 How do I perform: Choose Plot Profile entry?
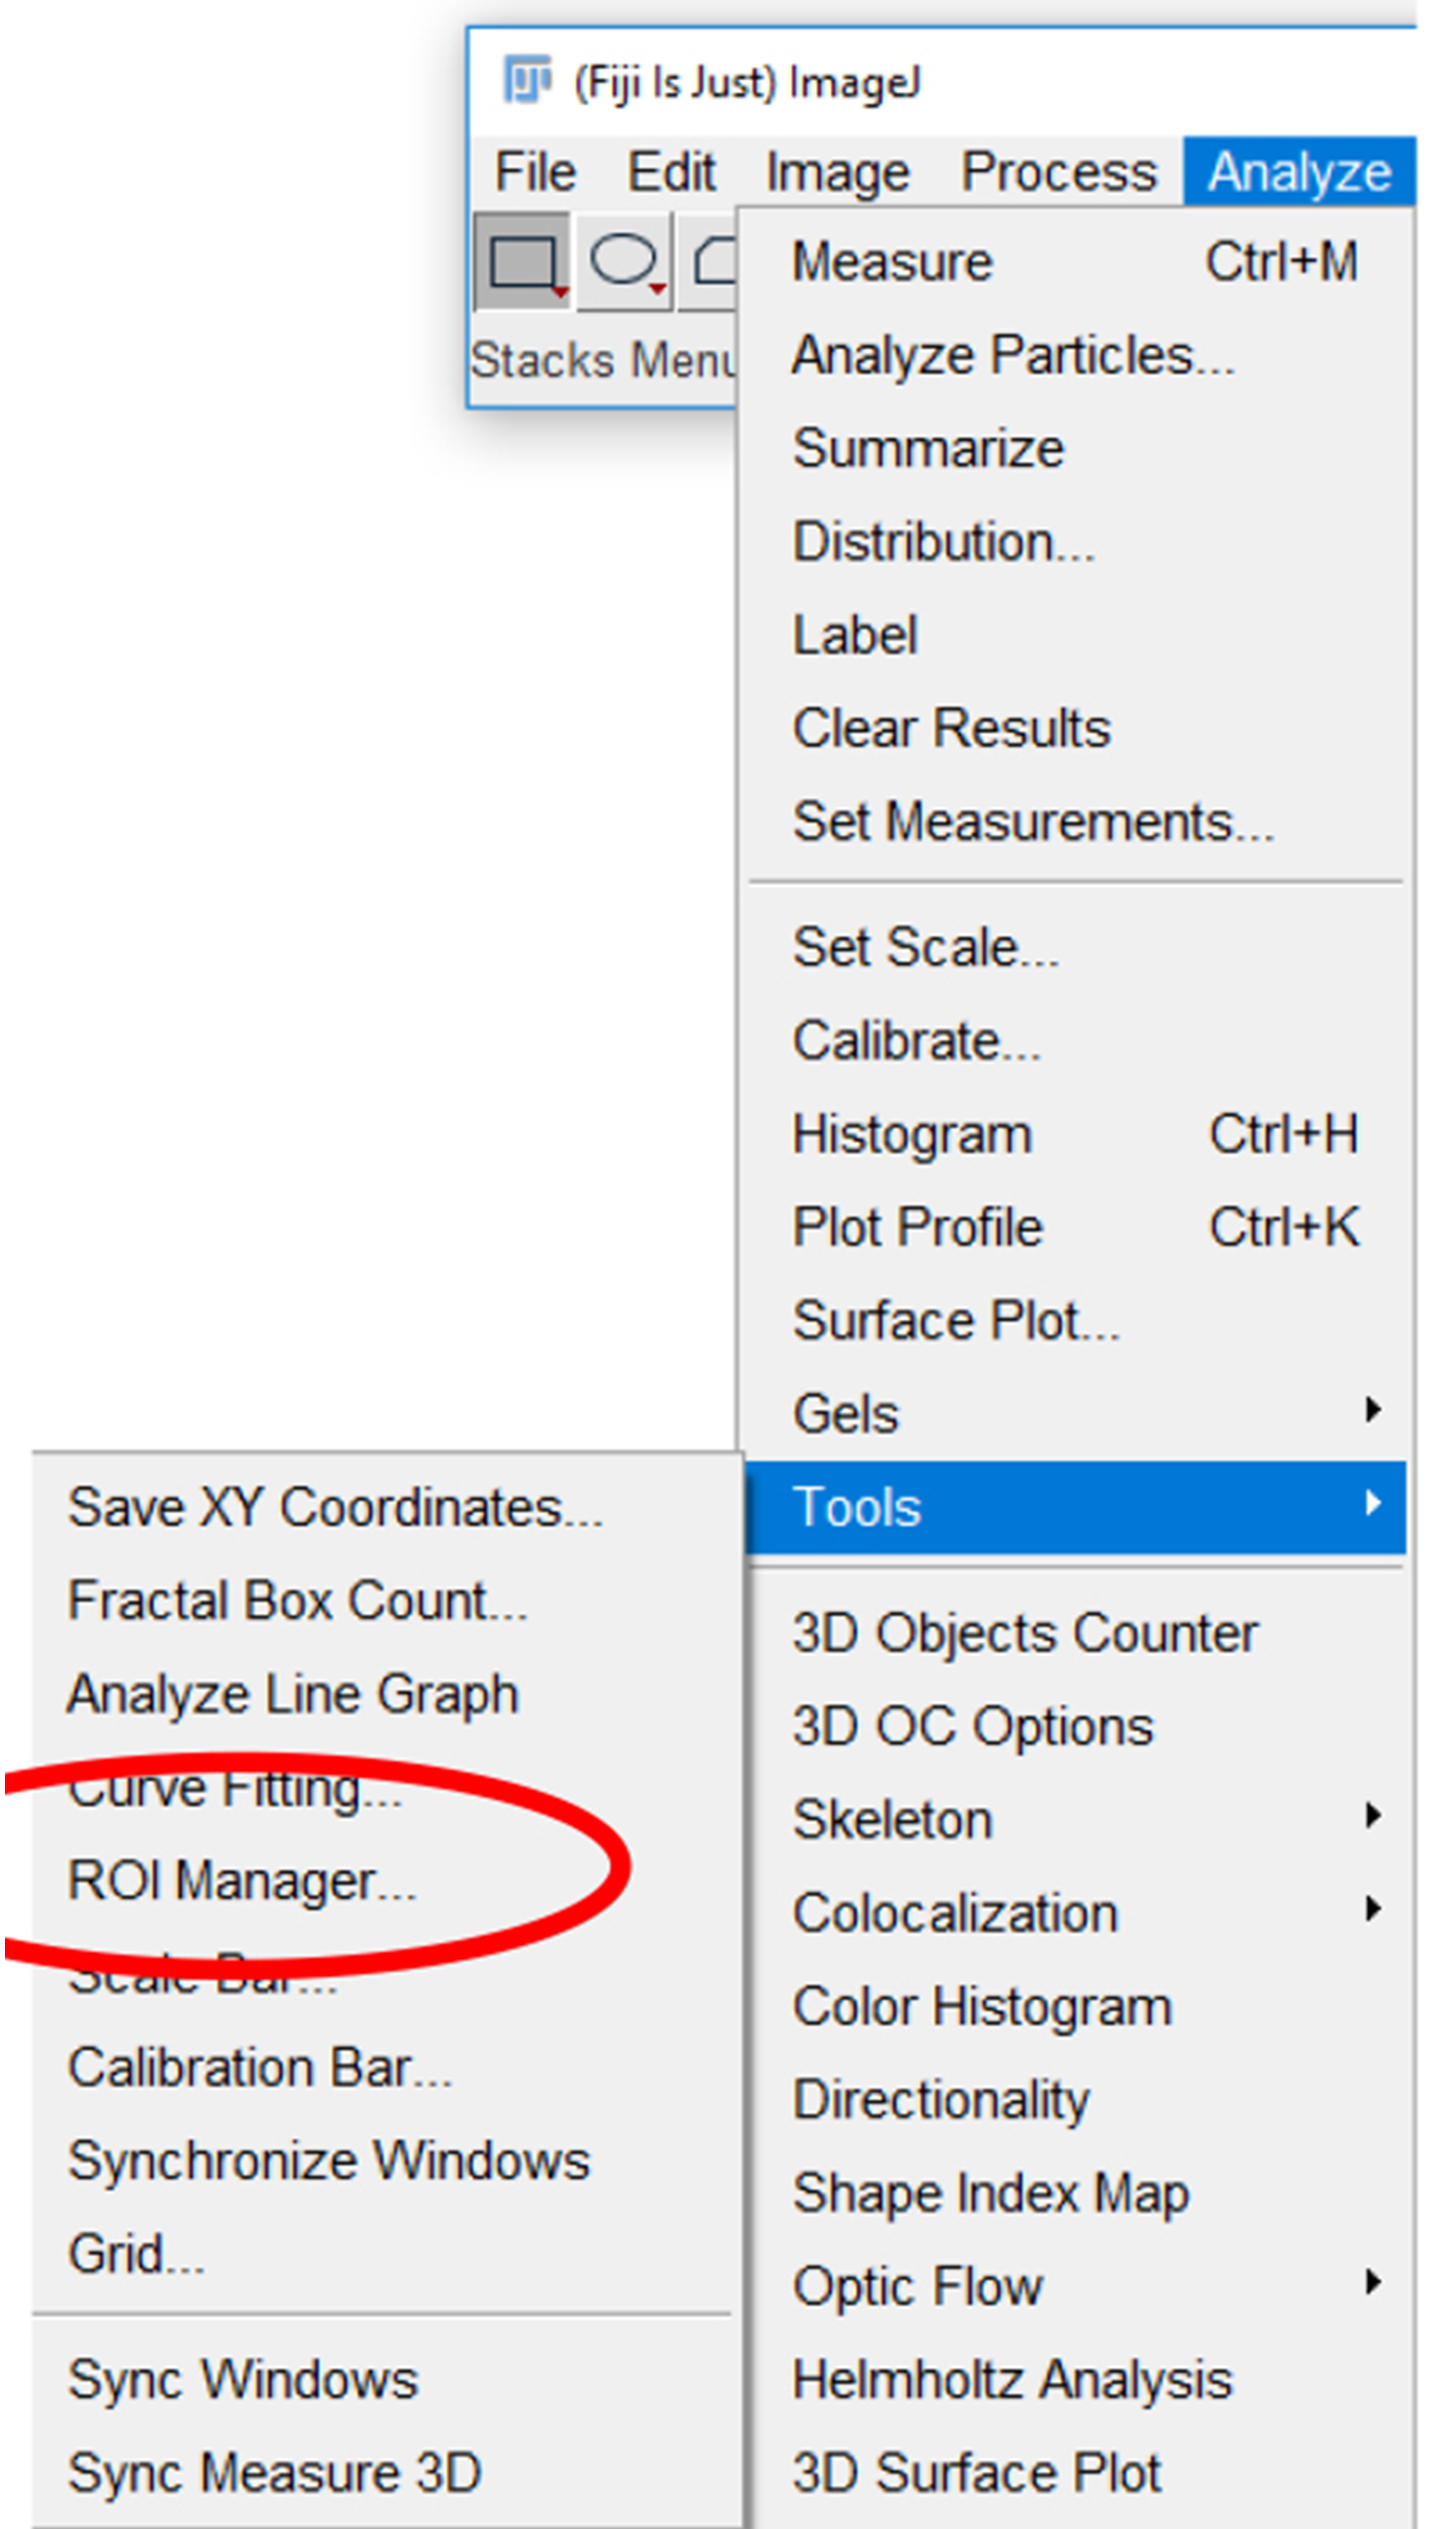pyautogui.click(x=1076, y=1227)
